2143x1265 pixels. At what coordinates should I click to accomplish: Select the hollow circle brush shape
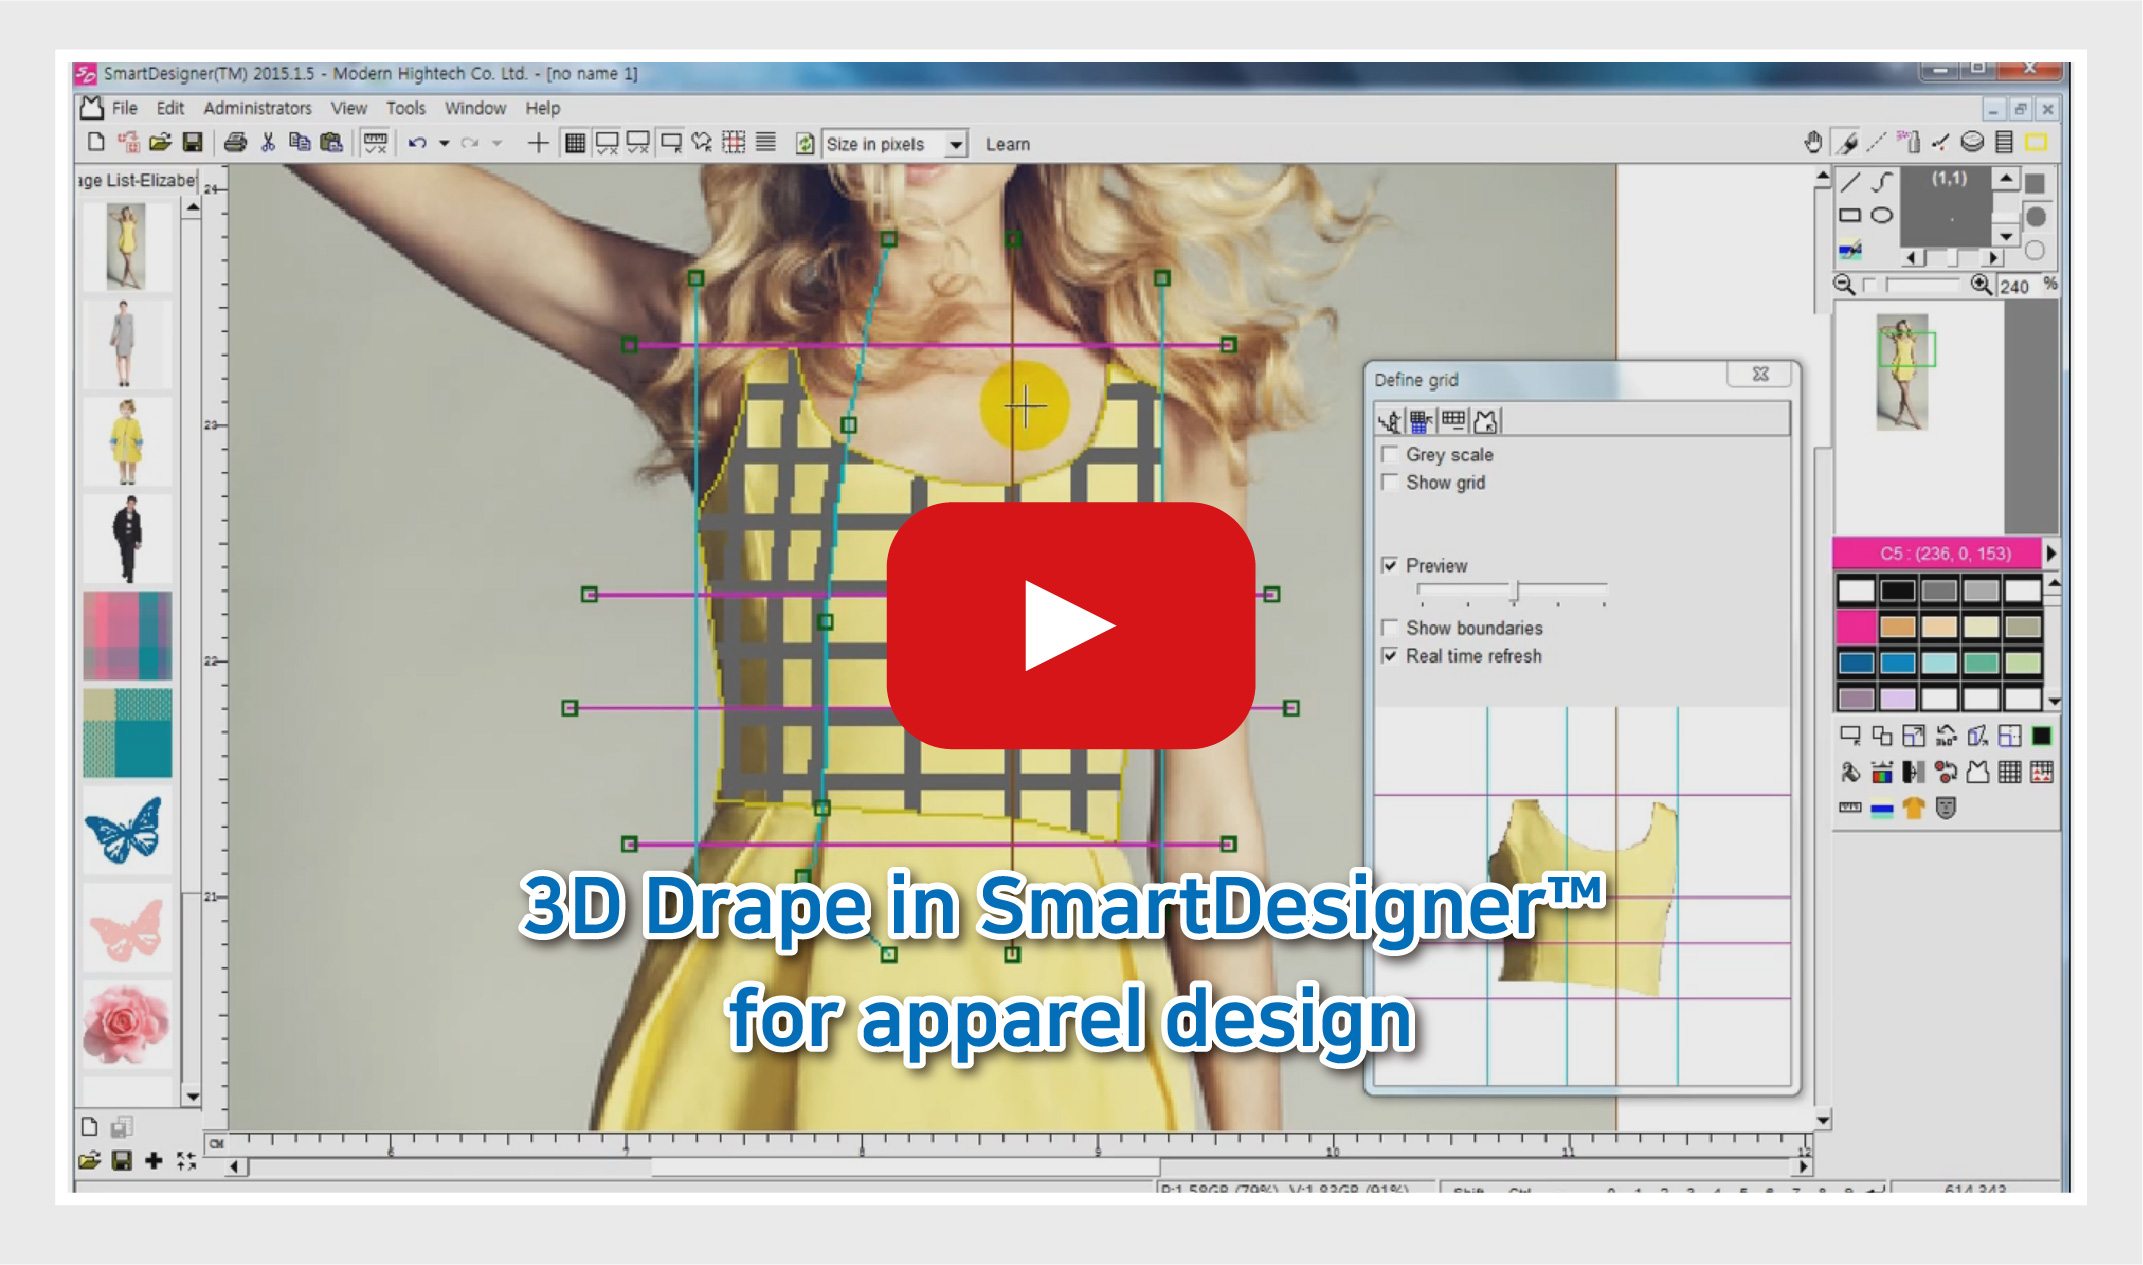click(2035, 250)
